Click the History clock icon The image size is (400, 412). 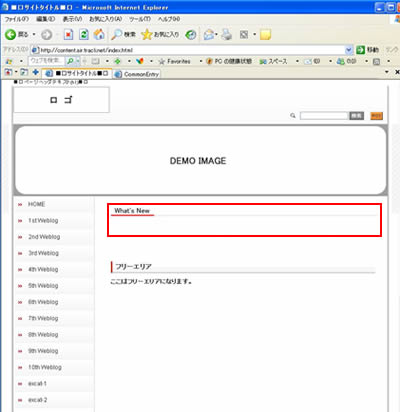pos(191,35)
